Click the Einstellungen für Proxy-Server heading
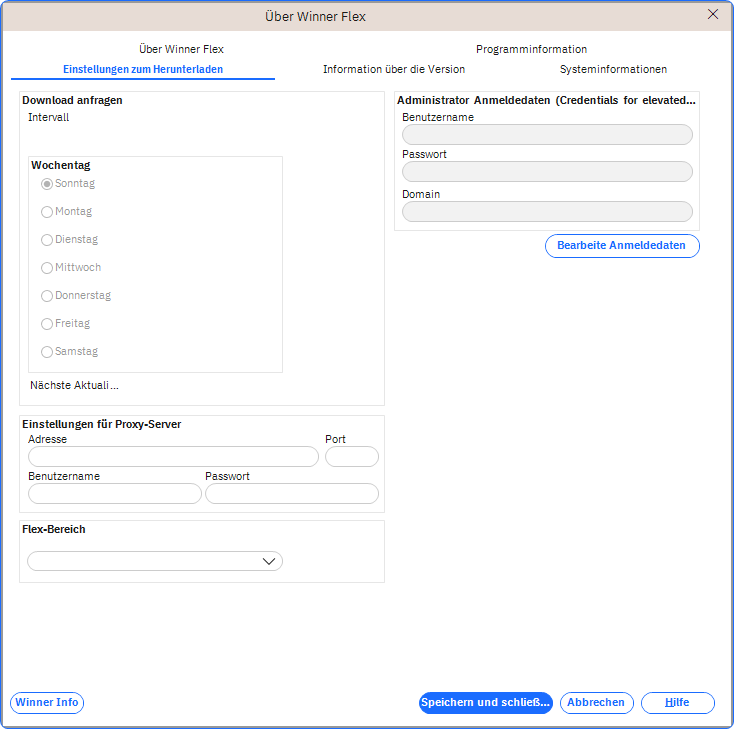This screenshot has height=729, width=734. point(102,424)
